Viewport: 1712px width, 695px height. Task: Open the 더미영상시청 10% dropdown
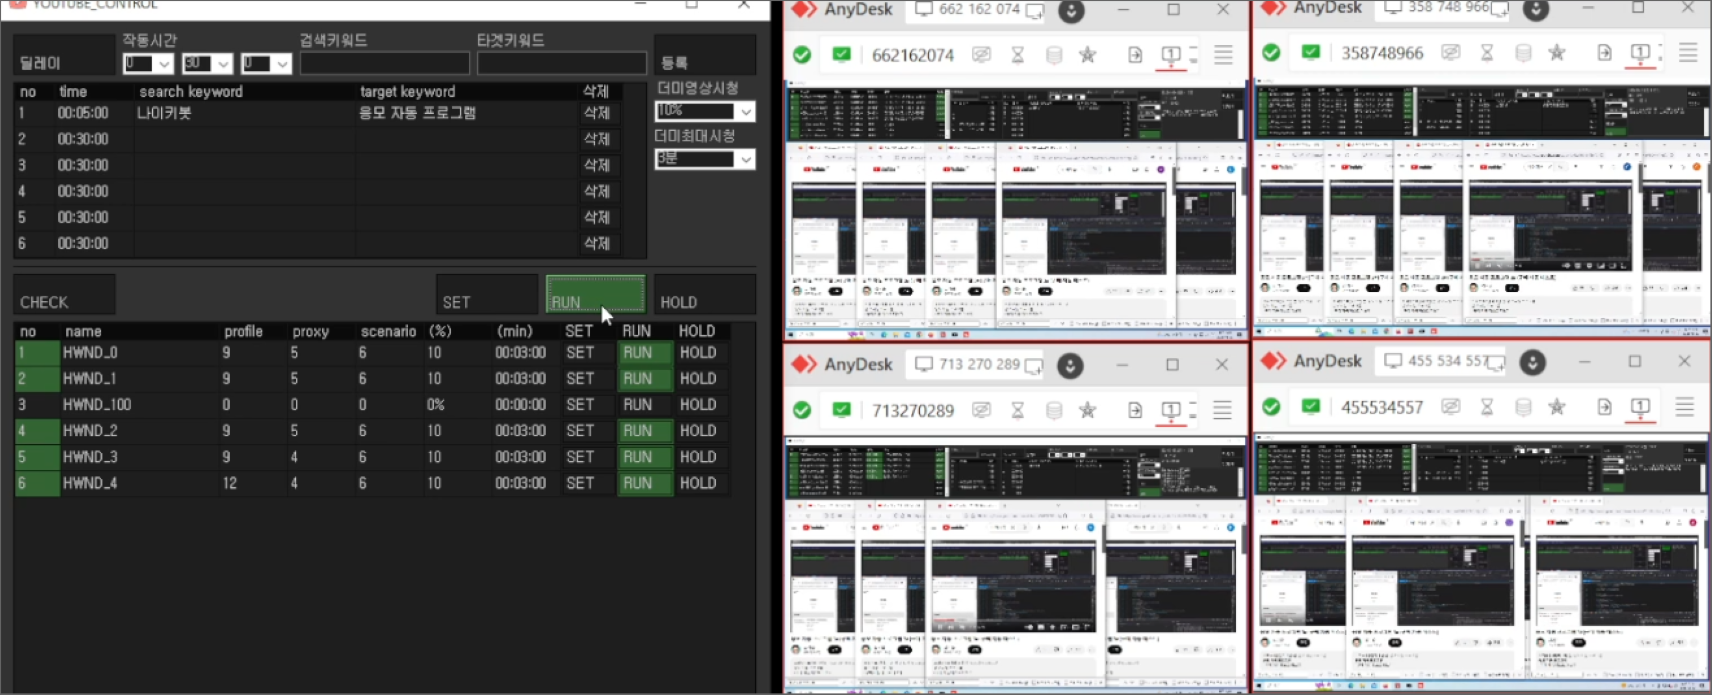pyautogui.click(x=705, y=111)
